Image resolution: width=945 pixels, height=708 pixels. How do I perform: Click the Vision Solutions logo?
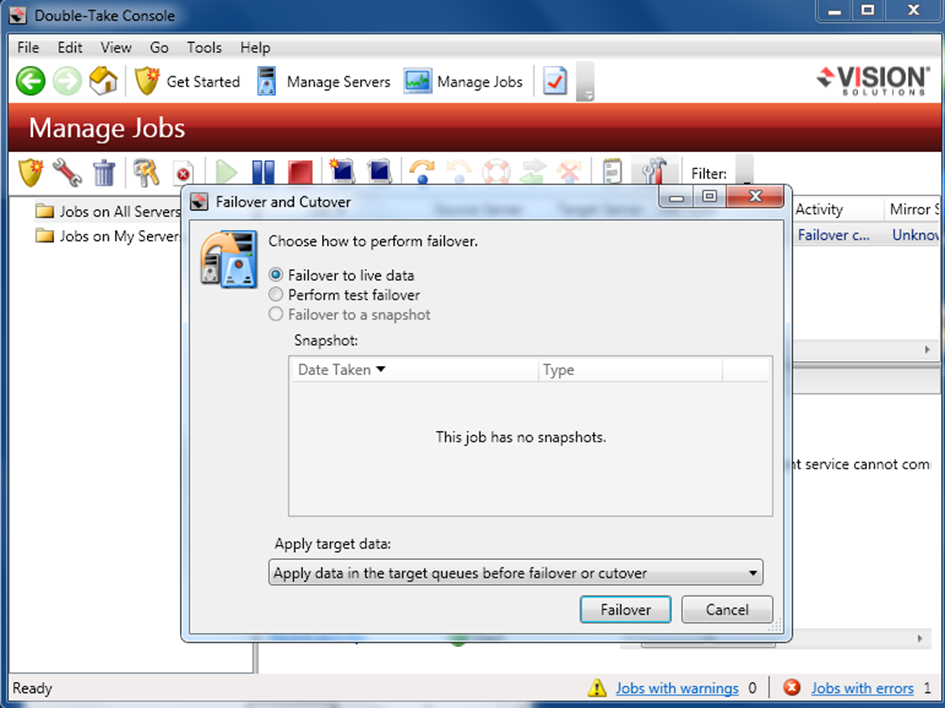point(873,81)
